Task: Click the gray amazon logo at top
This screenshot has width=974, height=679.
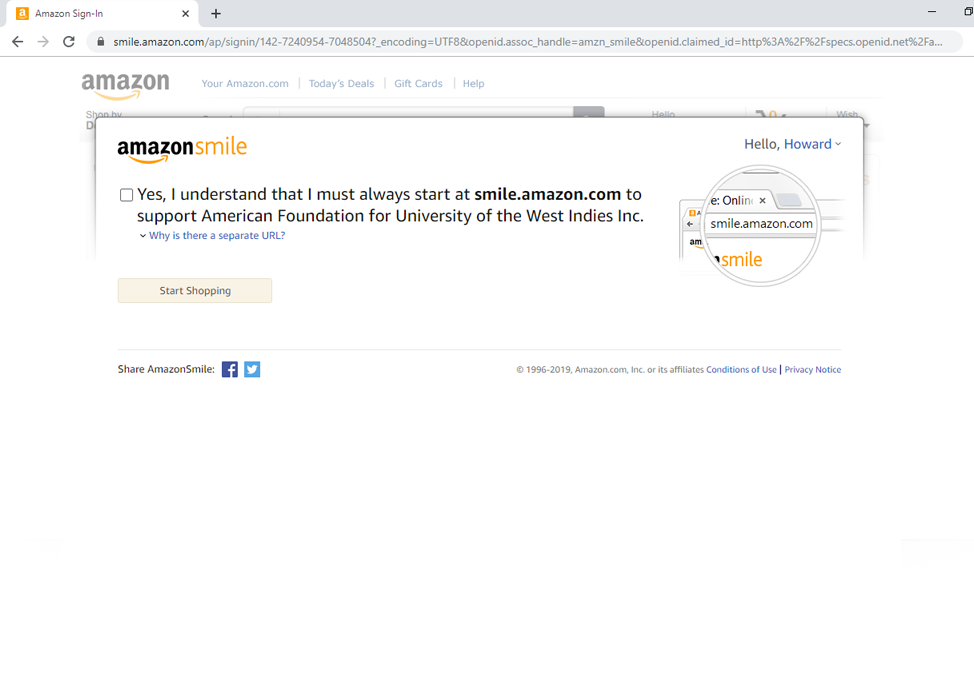Action: click(x=125, y=85)
